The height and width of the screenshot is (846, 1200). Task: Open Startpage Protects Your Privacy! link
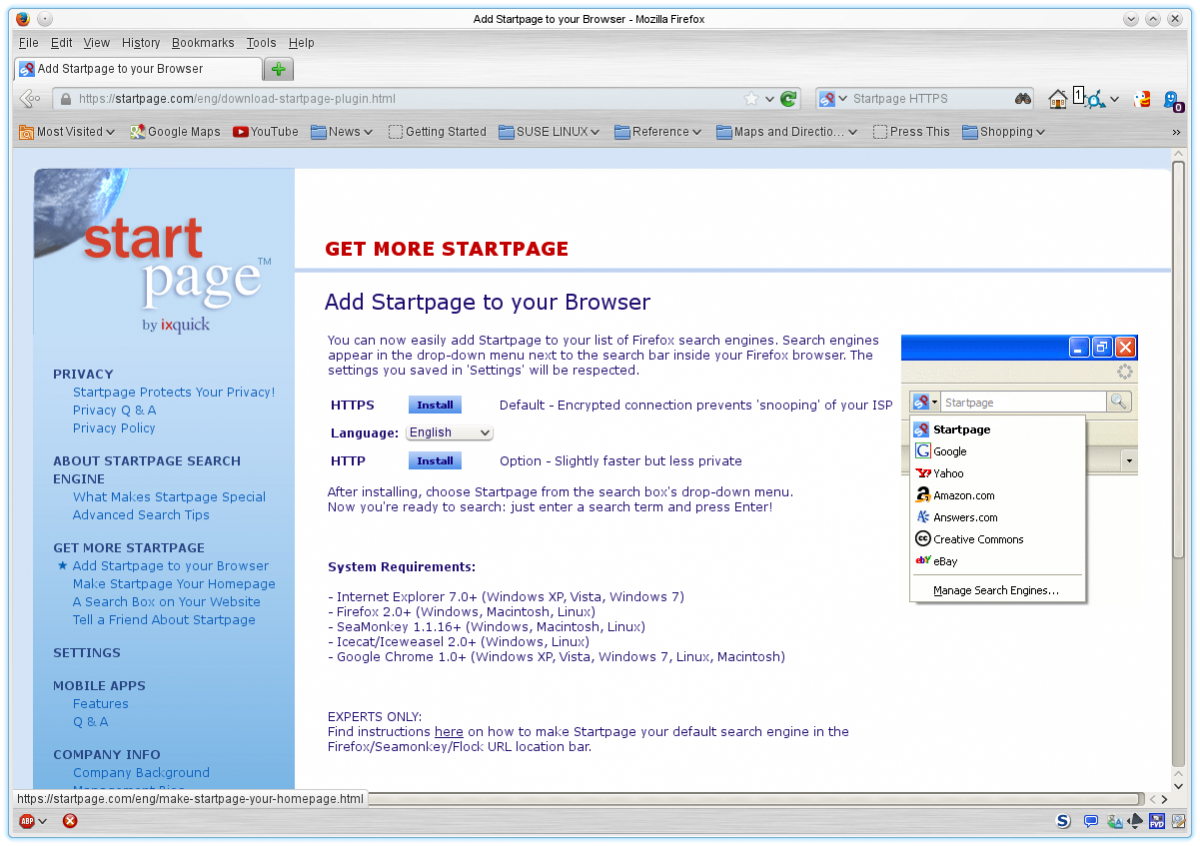point(174,392)
